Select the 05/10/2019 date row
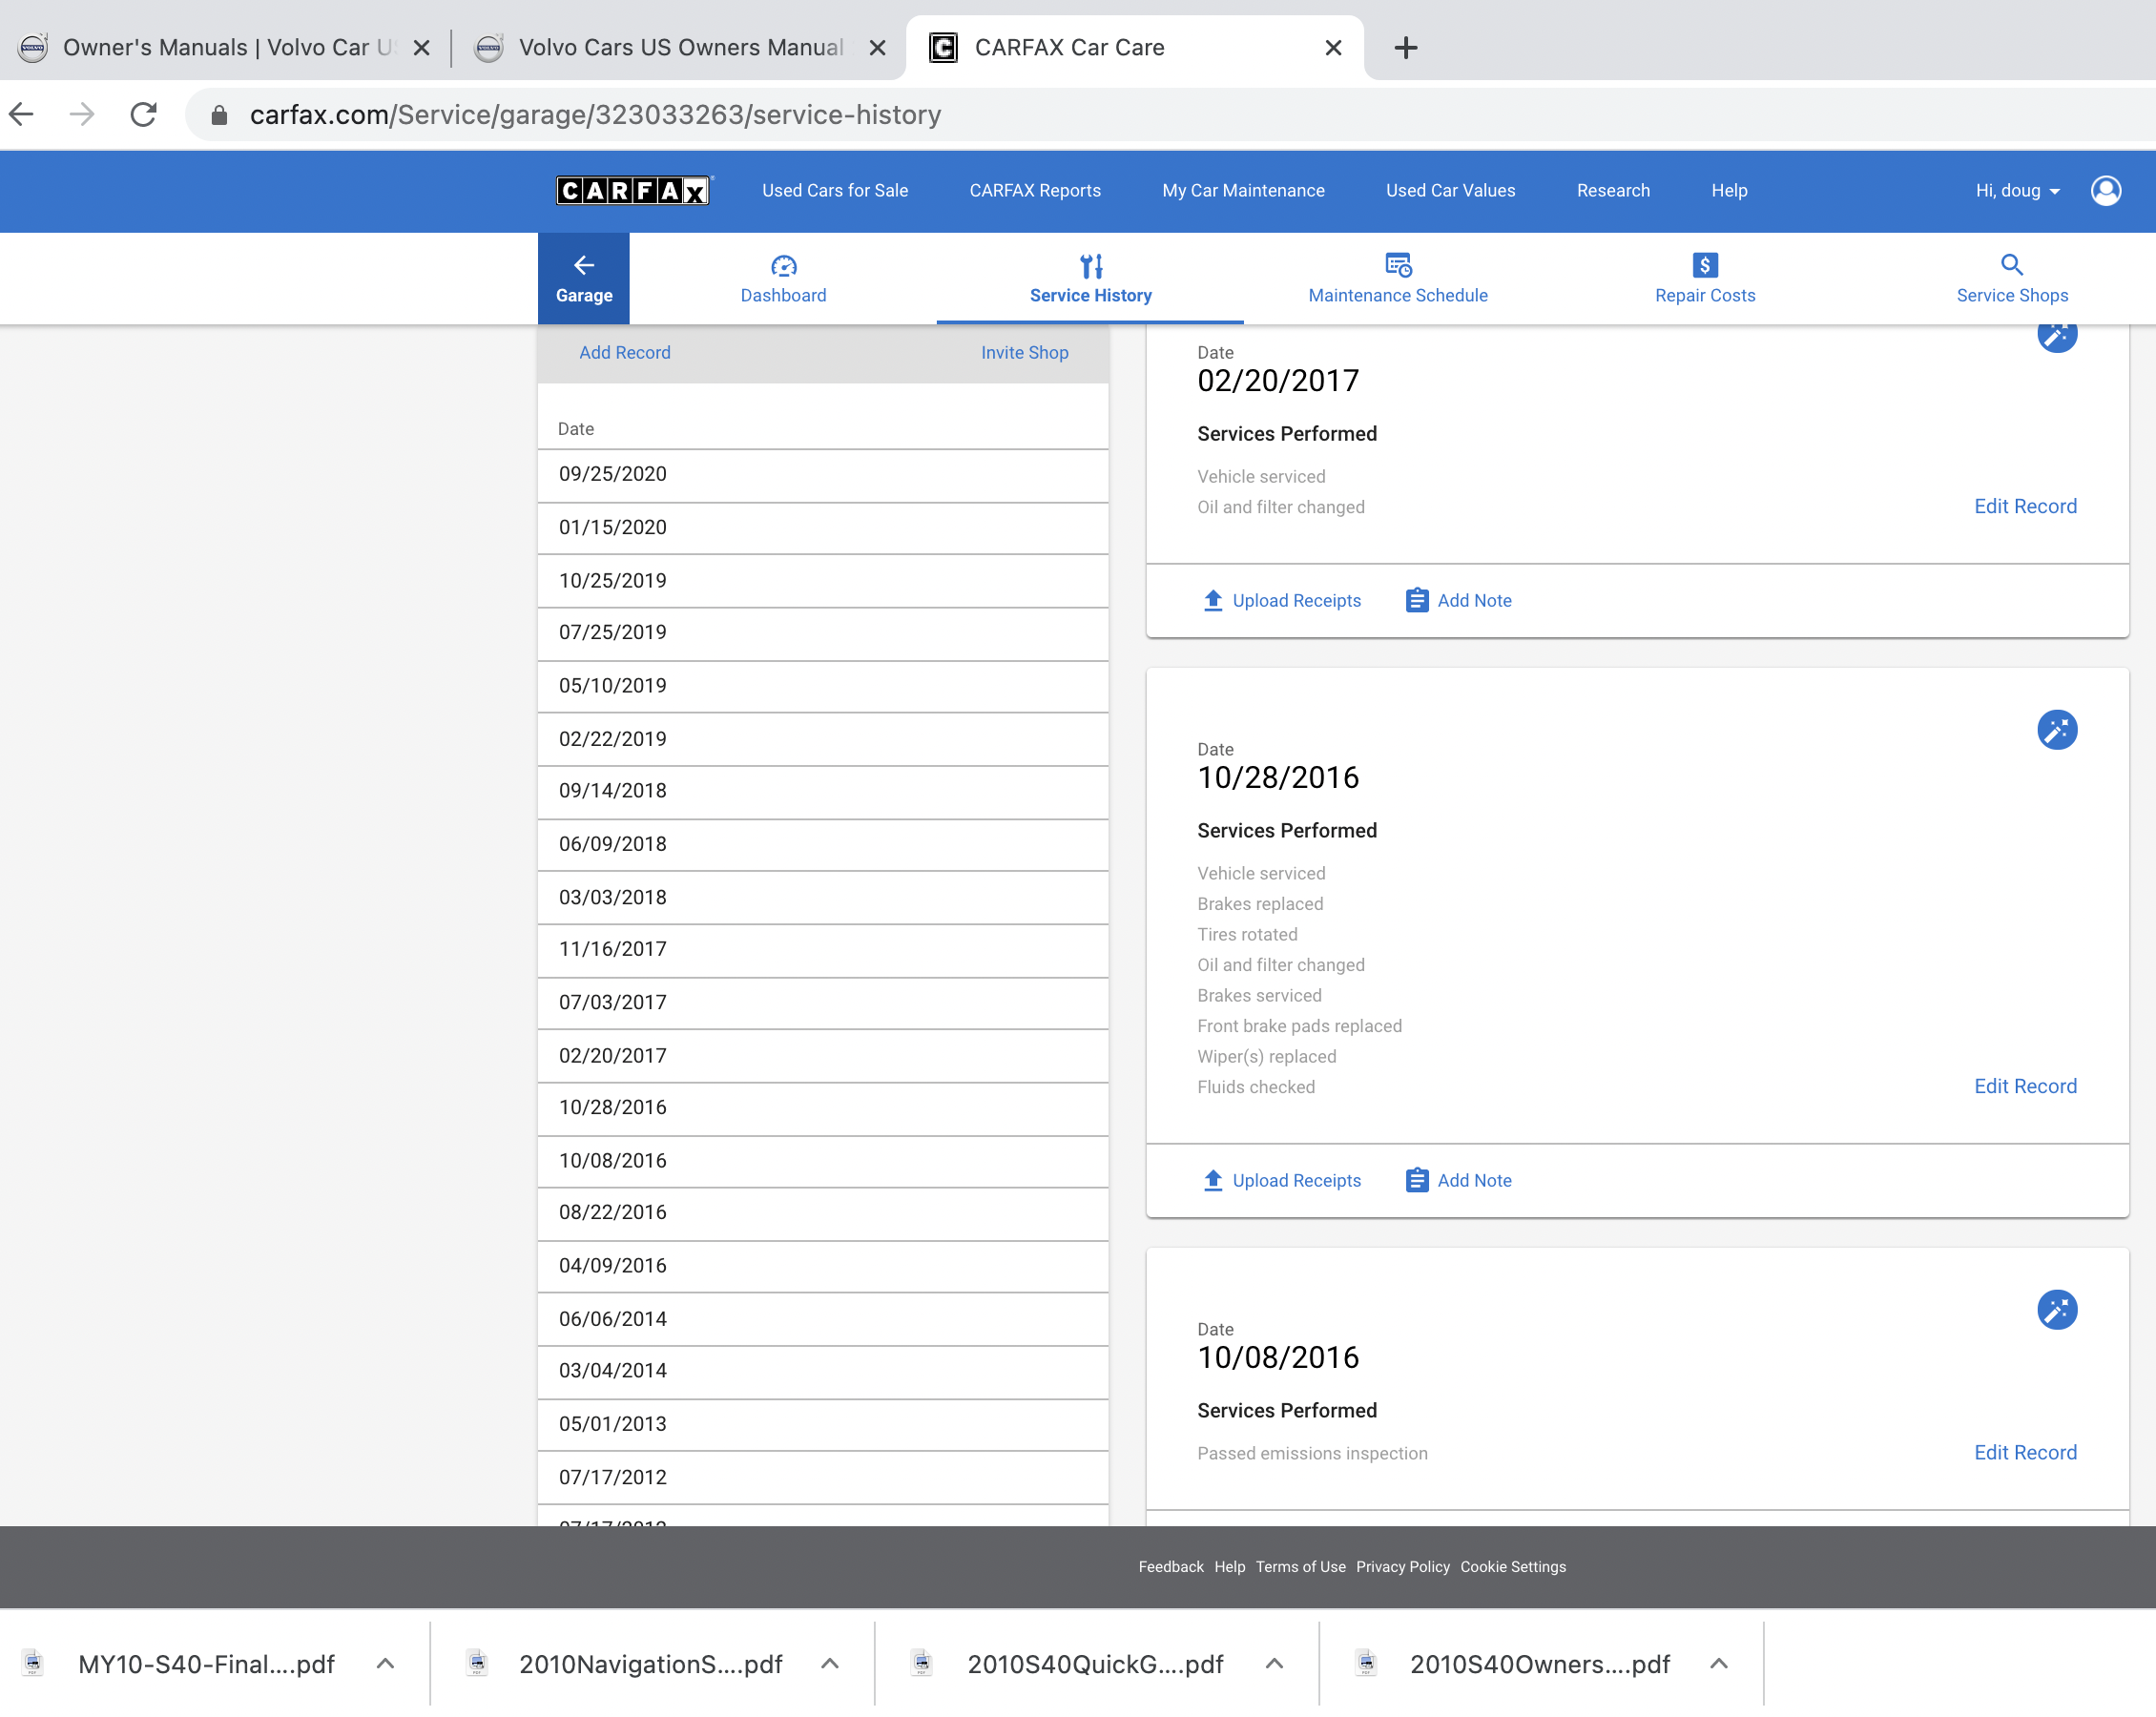Viewport: 2156px width, 1717px height. (x=822, y=685)
